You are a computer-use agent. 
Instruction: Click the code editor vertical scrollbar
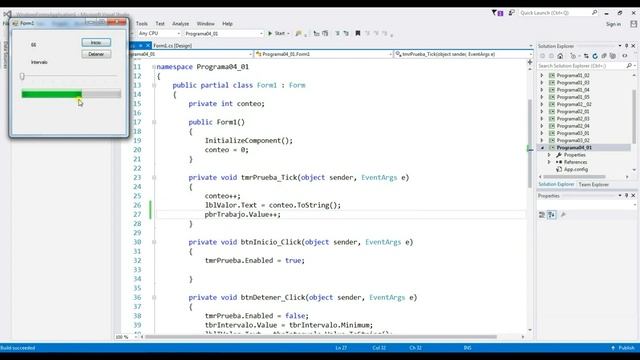pos(530,144)
